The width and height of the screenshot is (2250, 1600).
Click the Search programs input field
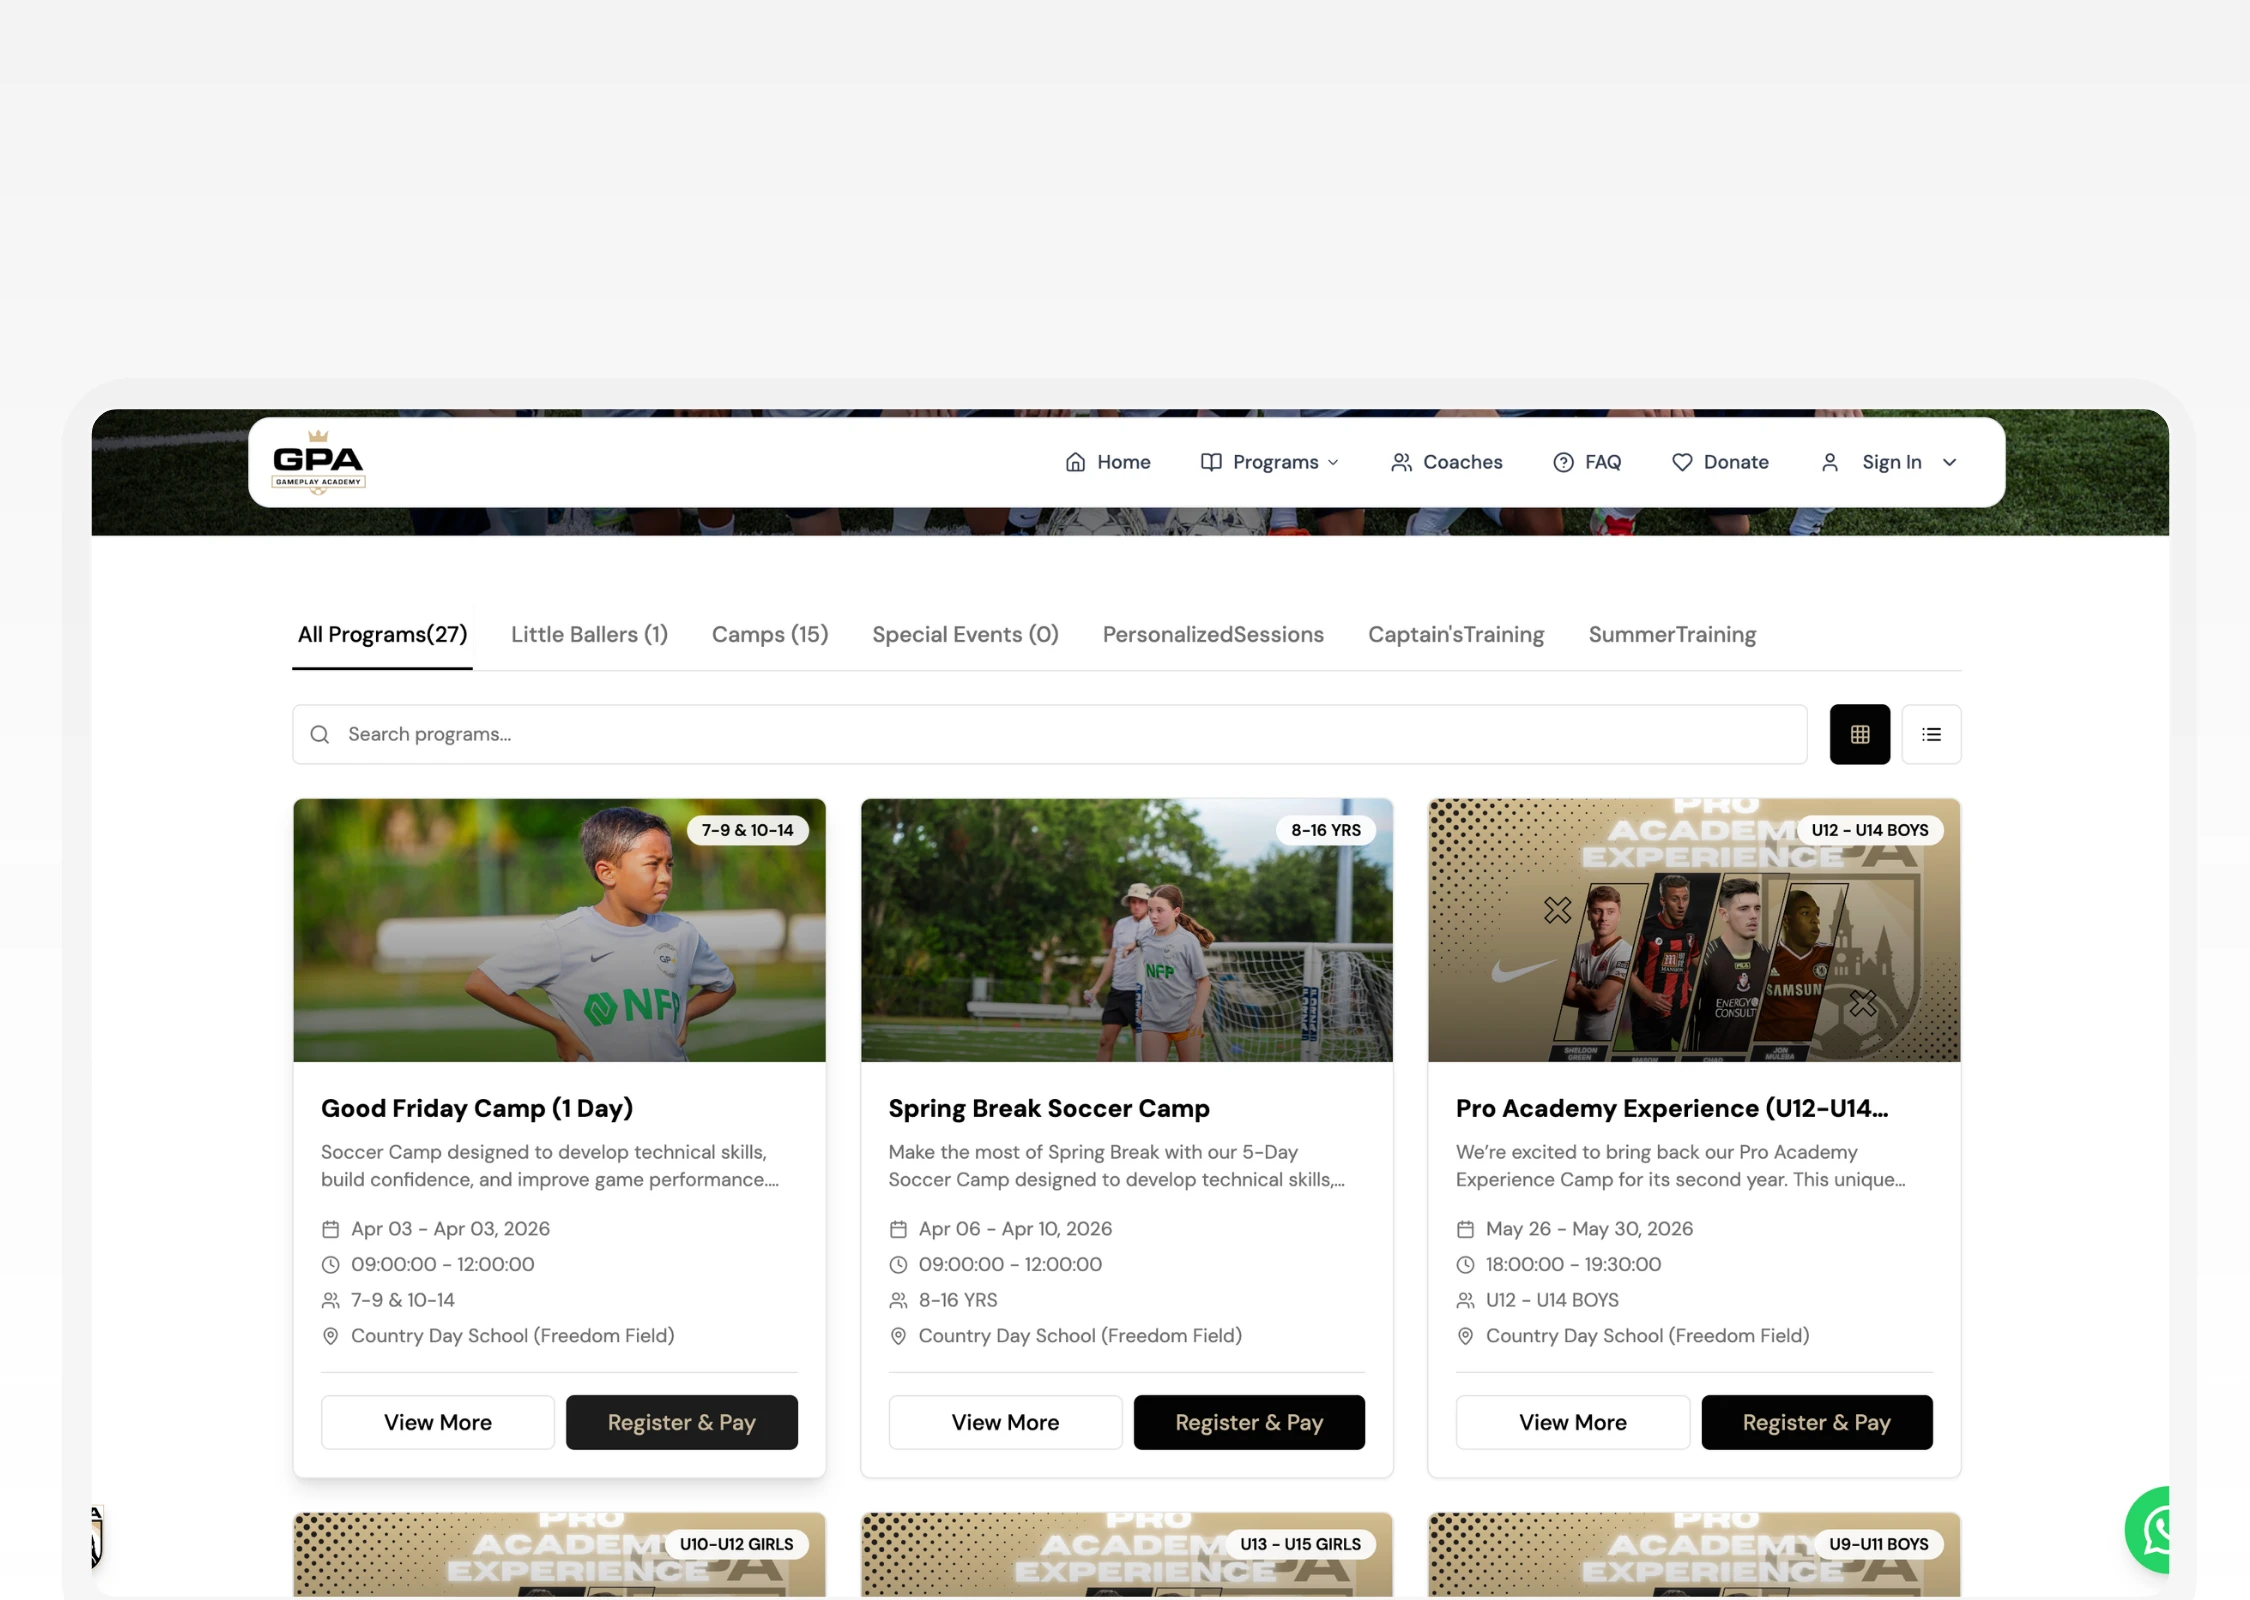(1050, 734)
